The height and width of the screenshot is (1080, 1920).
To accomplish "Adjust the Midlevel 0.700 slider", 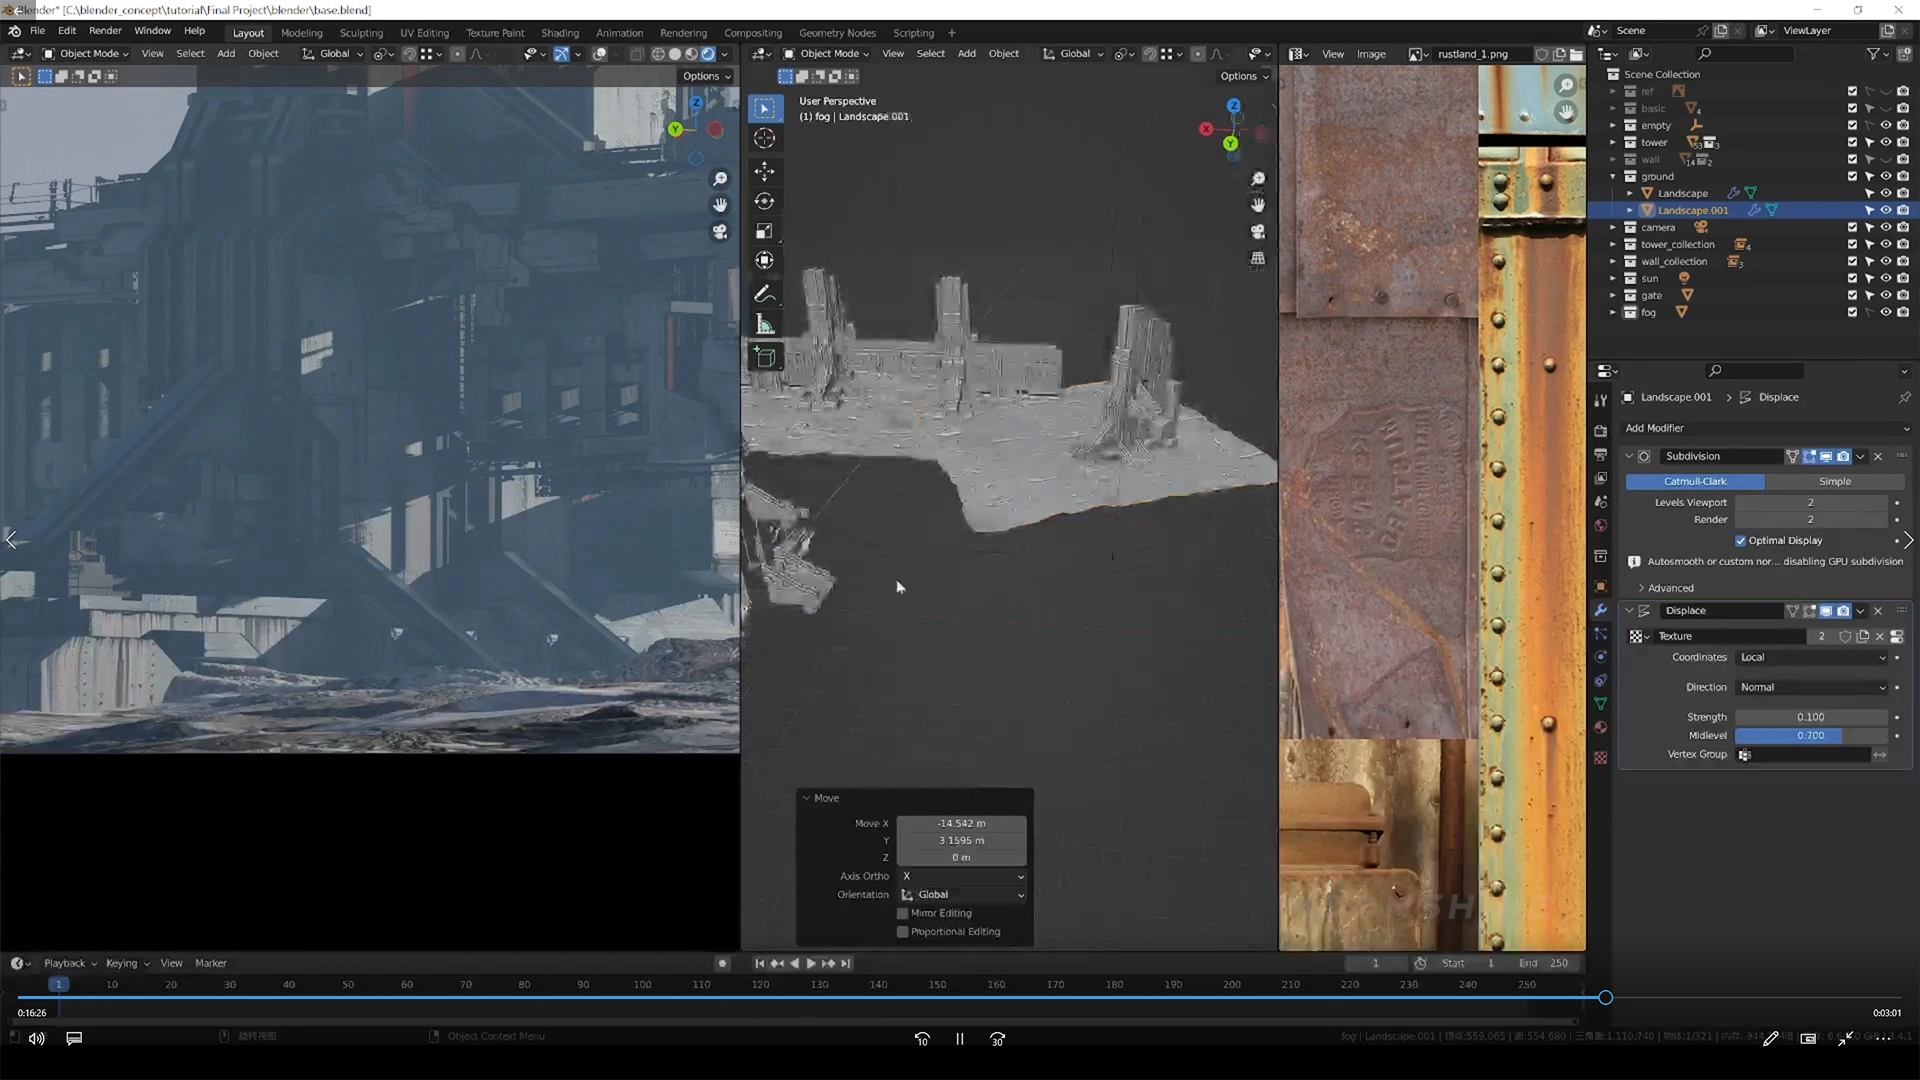I will tap(1810, 735).
